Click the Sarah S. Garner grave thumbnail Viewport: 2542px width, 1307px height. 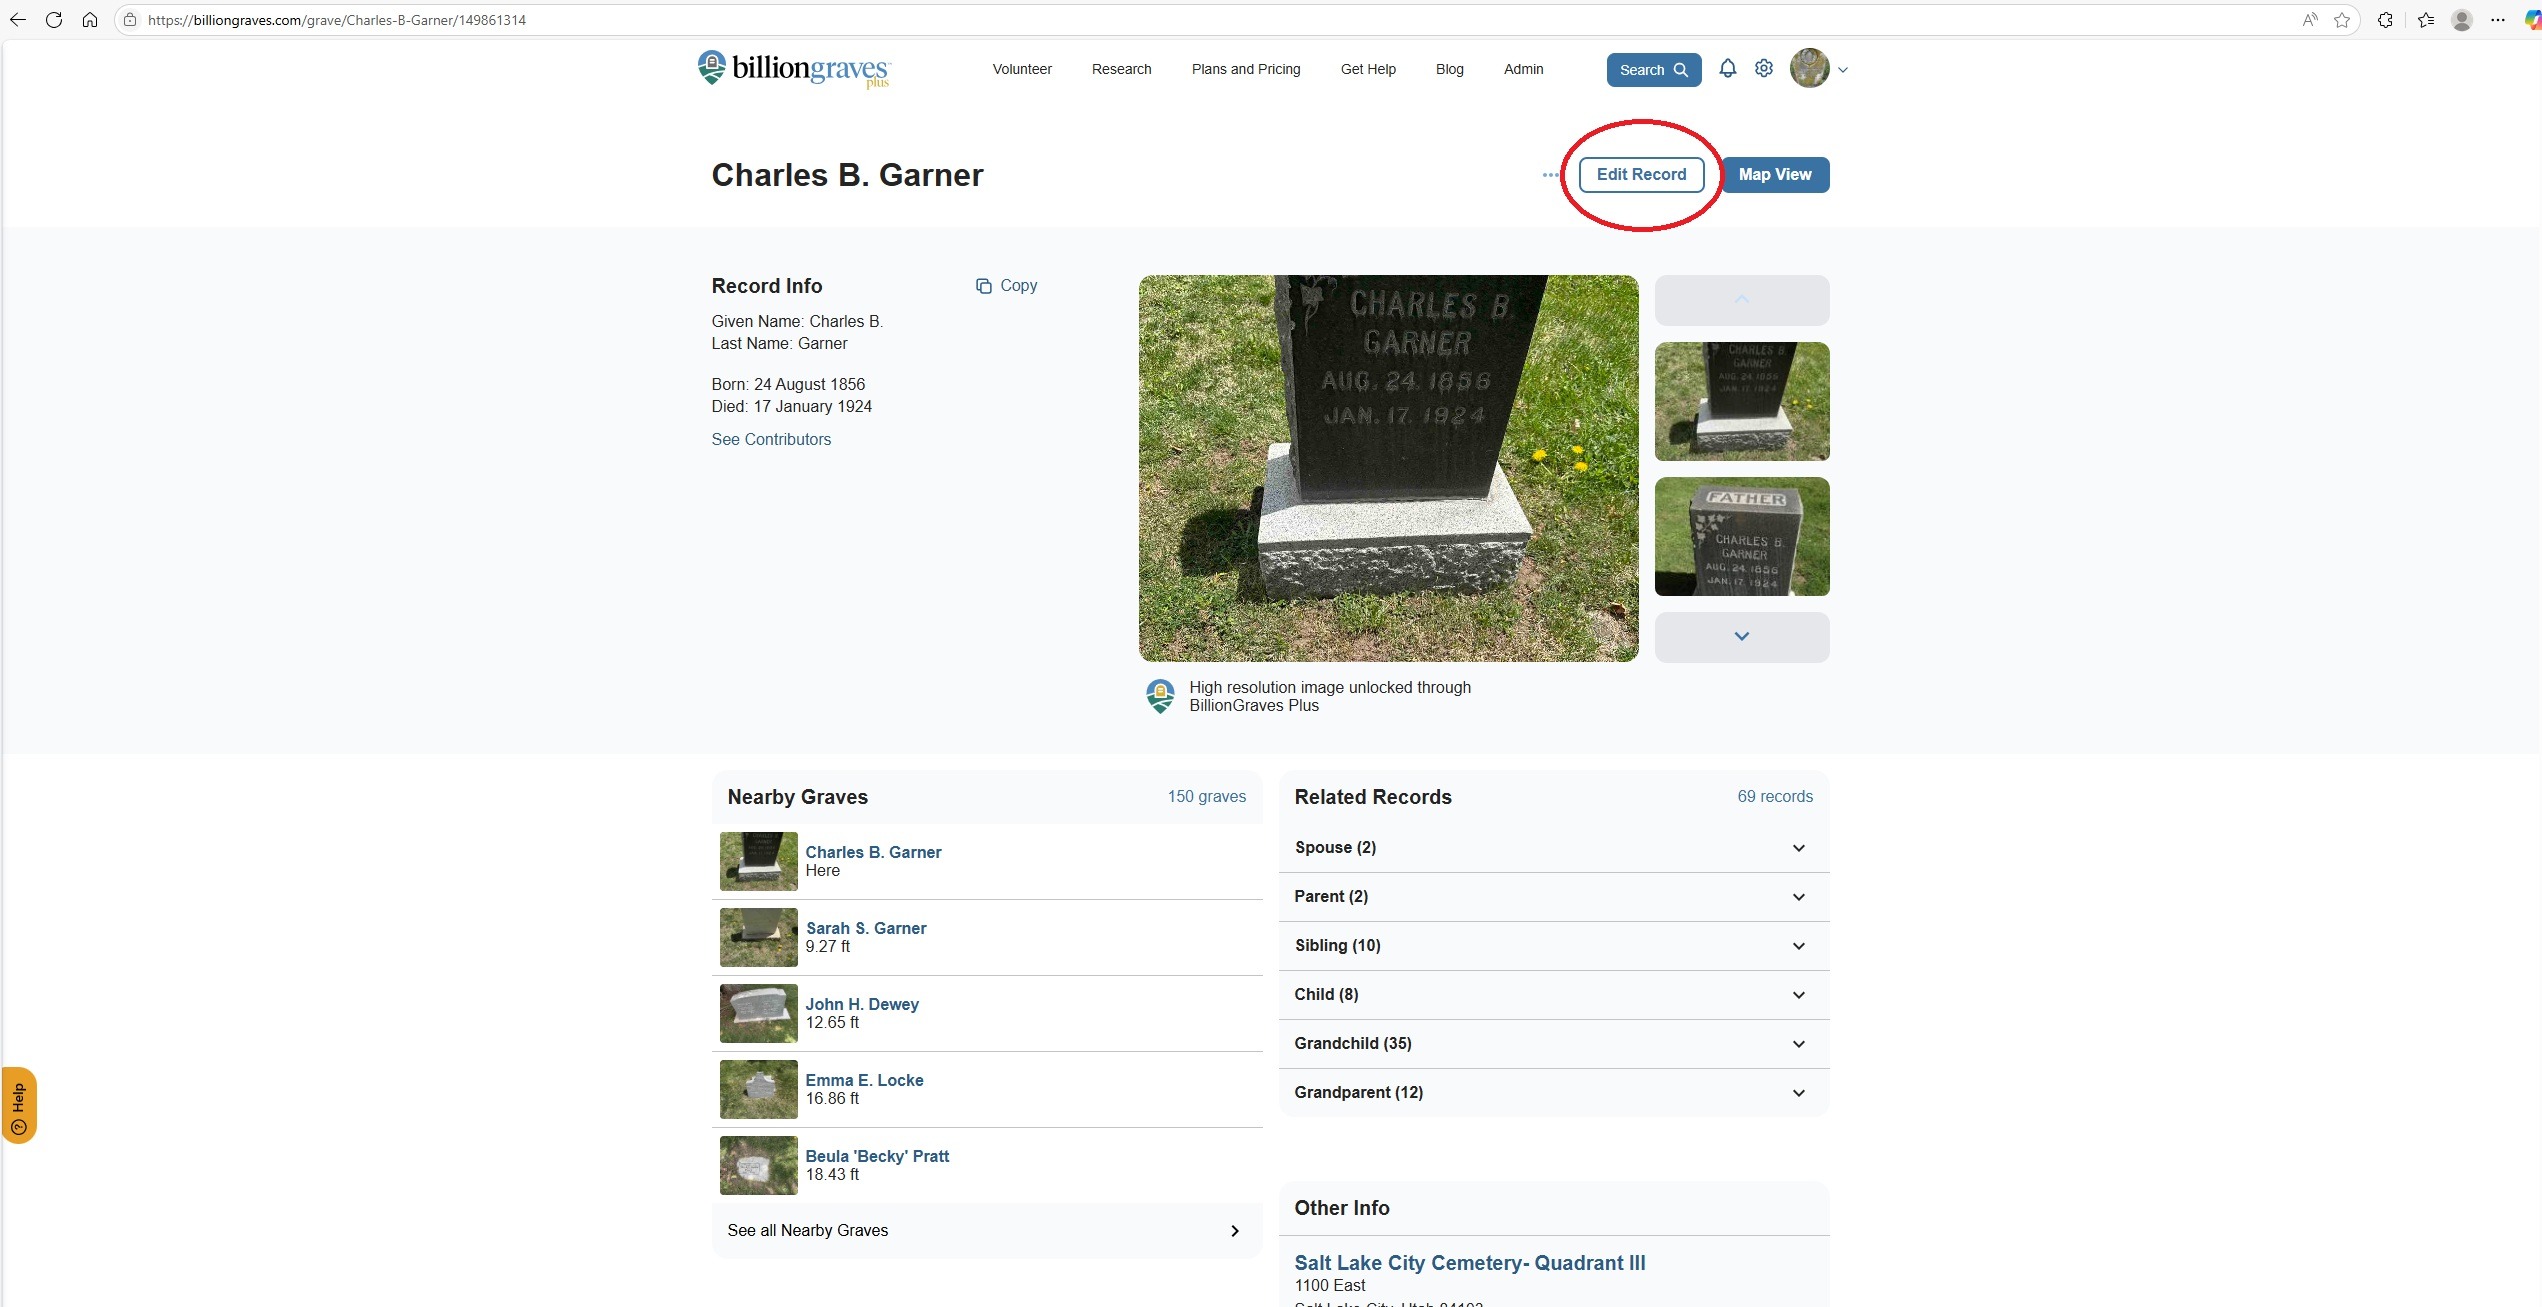pos(758,937)
